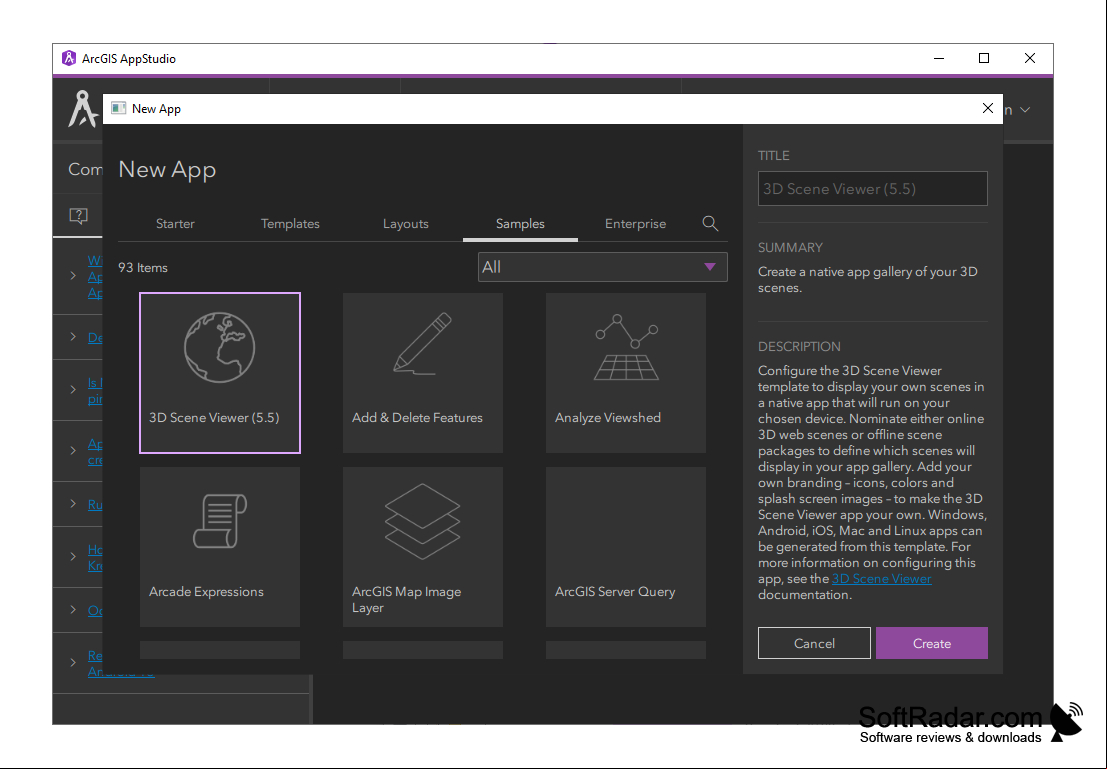
Task: Click the Title input field
Action: pos(873,189)
